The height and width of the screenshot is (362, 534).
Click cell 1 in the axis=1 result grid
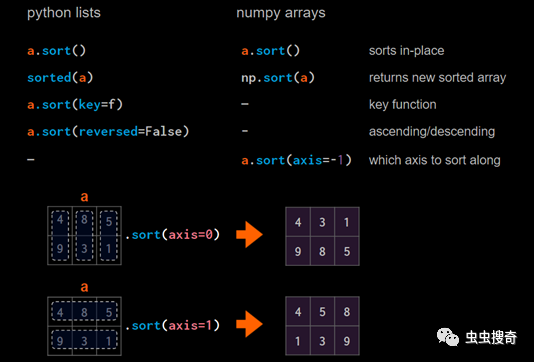coord(298,341)
